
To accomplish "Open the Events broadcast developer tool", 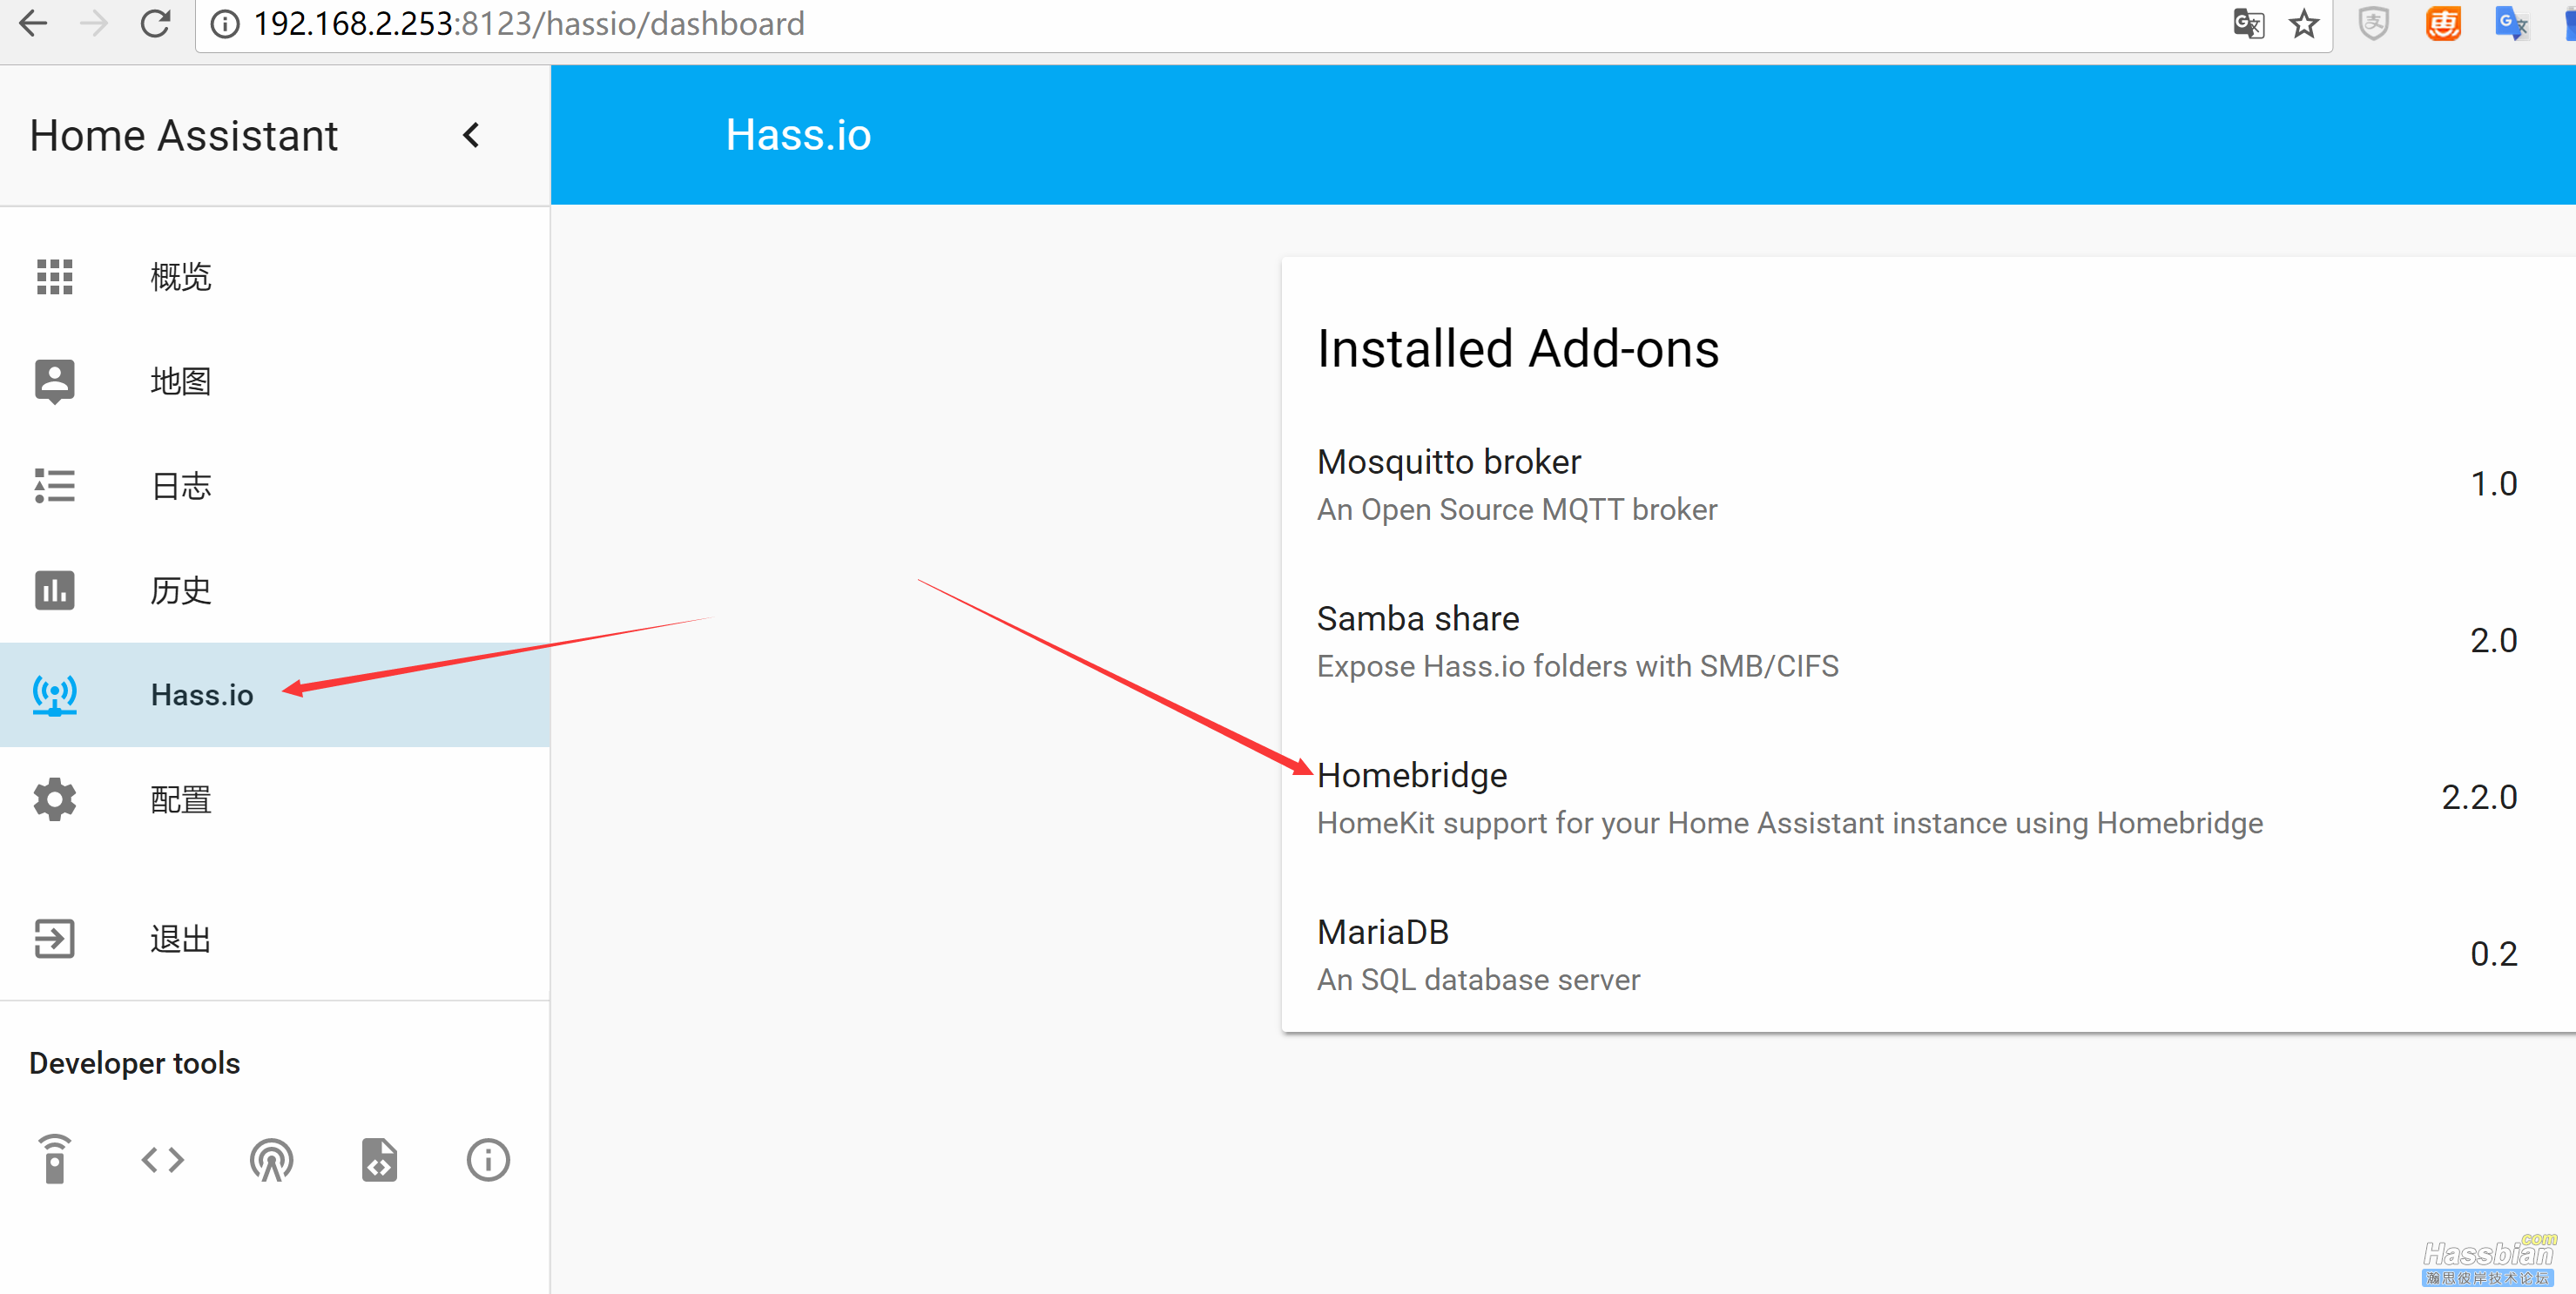I will tap(271, 1160).
